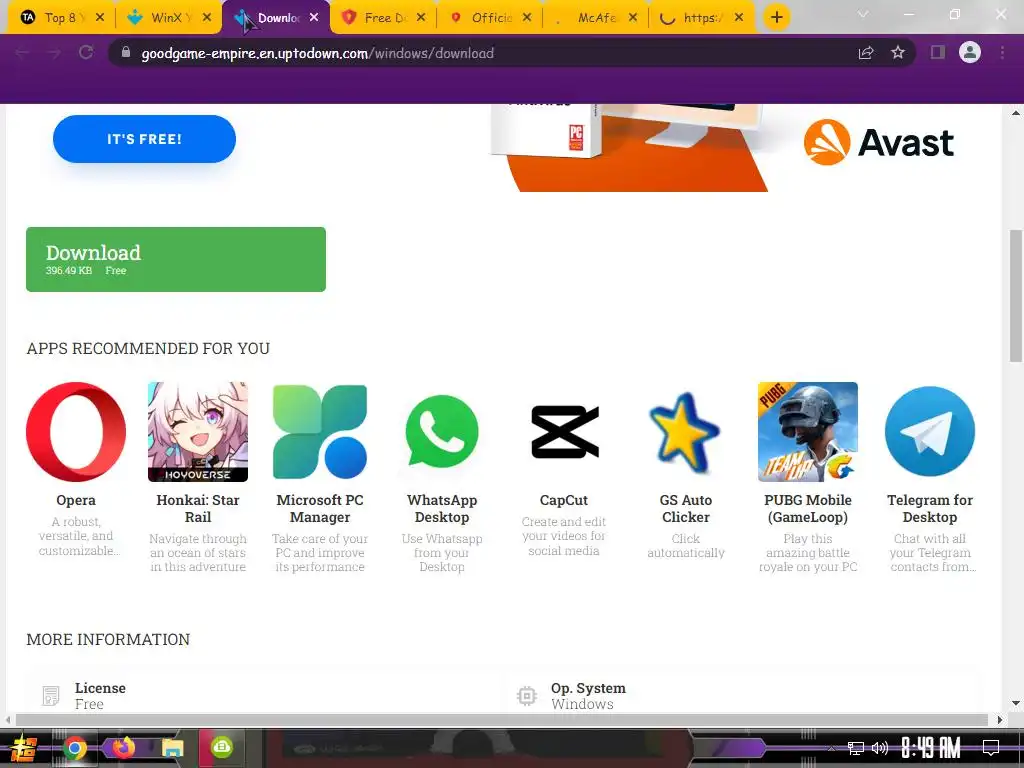The height and width of the screenshot is (768, 1024).
Task: Switch to the WinX tab
Action: point(168,18)
